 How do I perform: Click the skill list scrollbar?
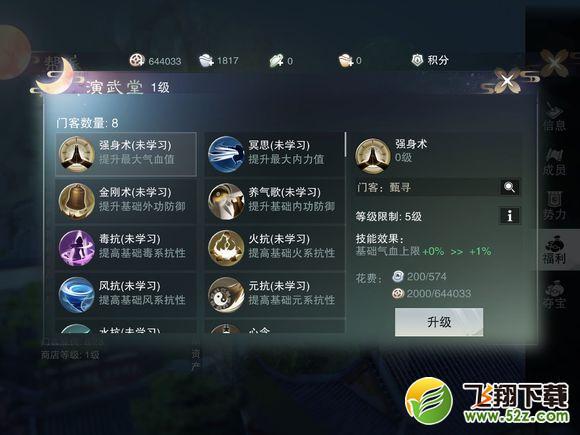coord(345,144)
